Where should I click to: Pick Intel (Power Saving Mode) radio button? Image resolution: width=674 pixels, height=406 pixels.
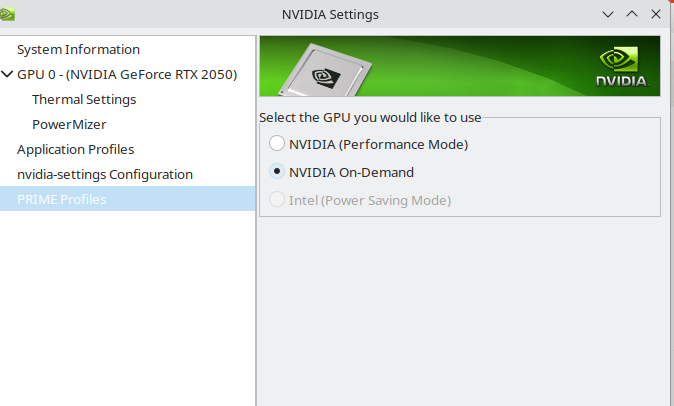pos(277,200)
